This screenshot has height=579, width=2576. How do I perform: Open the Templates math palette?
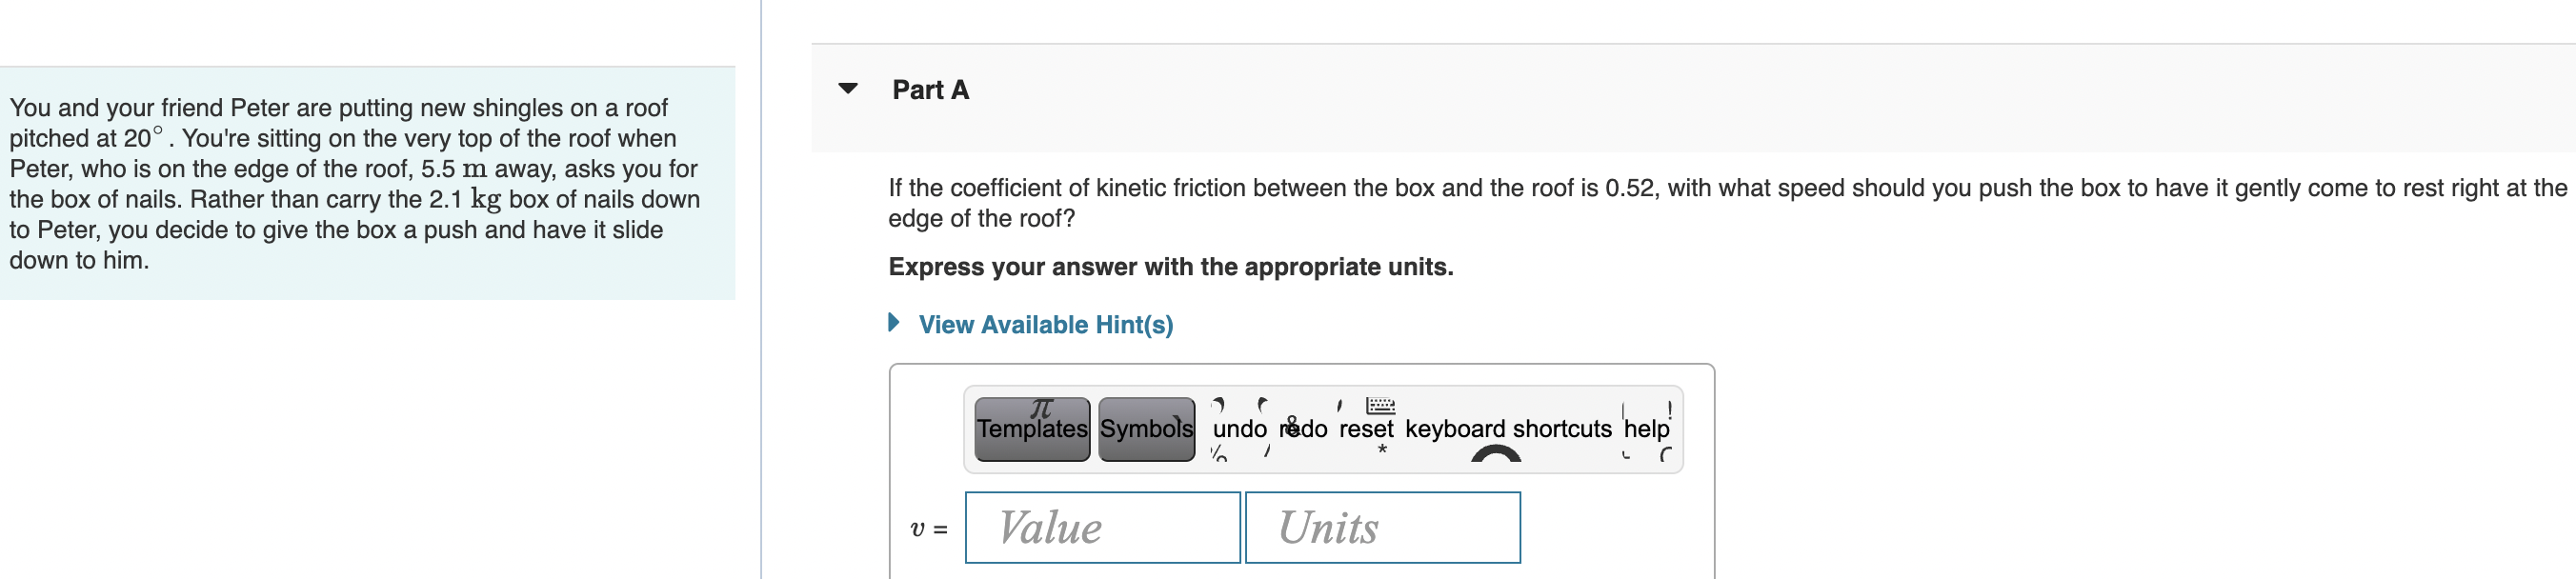[x=1031, y=429]
